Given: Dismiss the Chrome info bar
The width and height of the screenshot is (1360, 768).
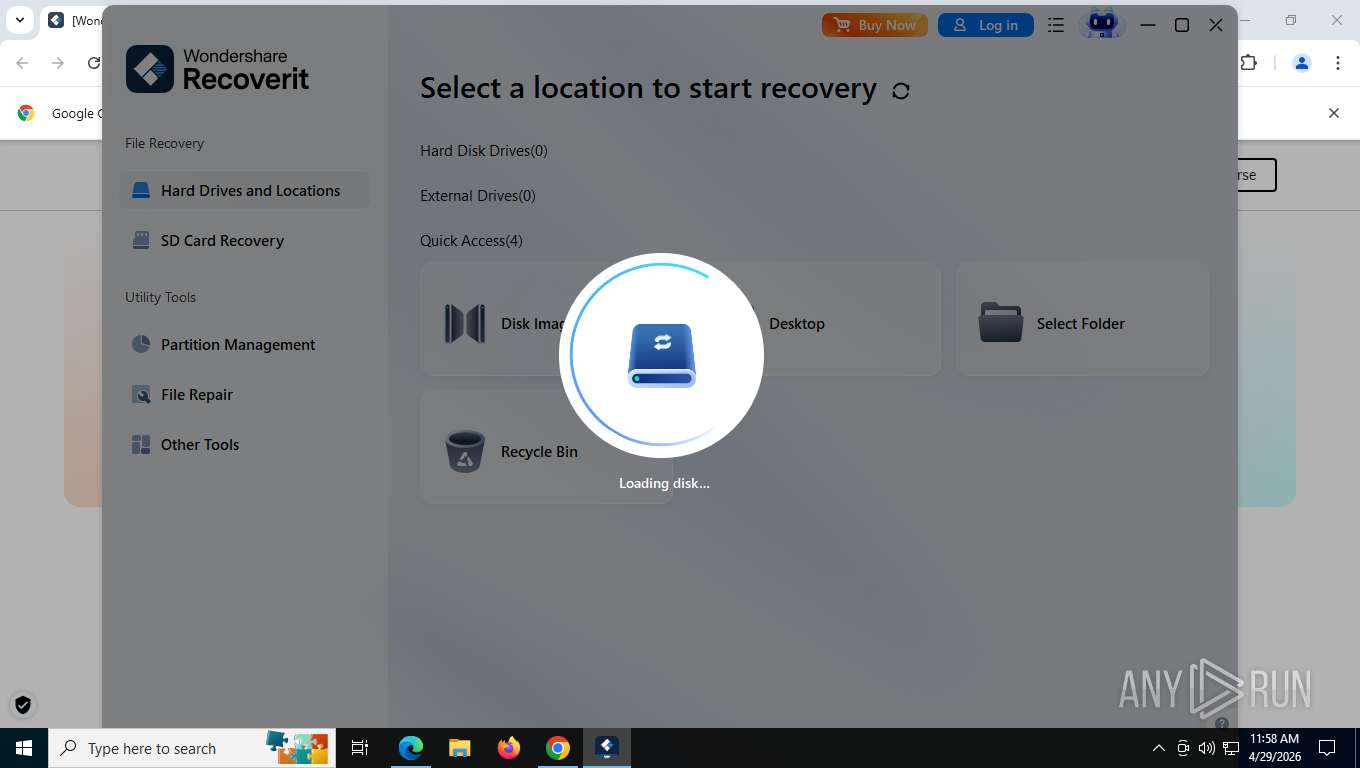Looking at the screenshot, I should (1333, 113).
